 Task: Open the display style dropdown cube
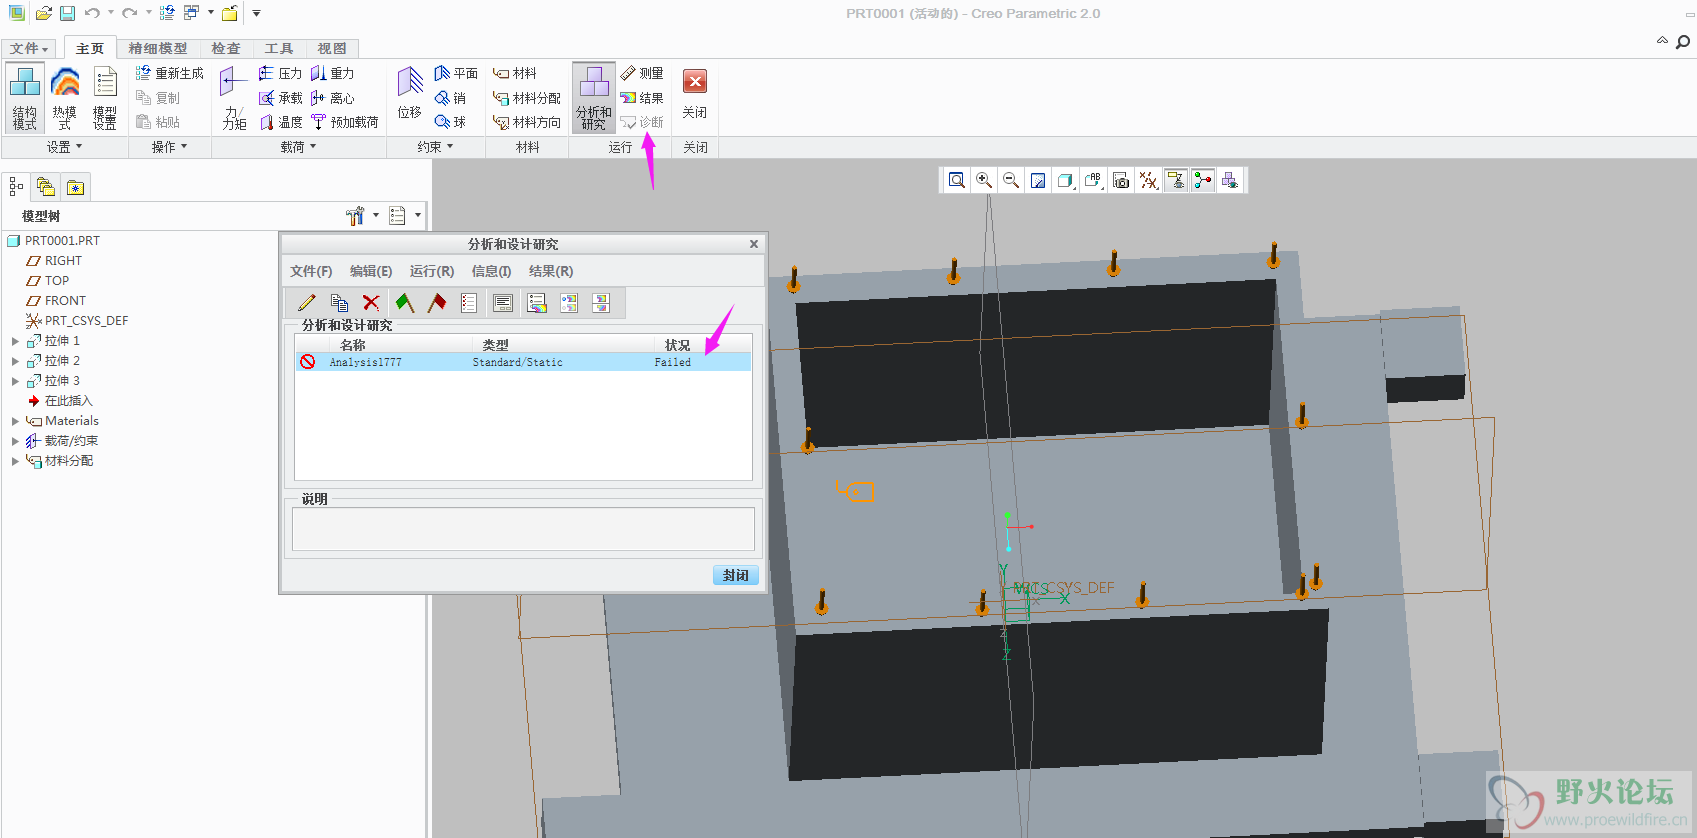click(1066, 180)
